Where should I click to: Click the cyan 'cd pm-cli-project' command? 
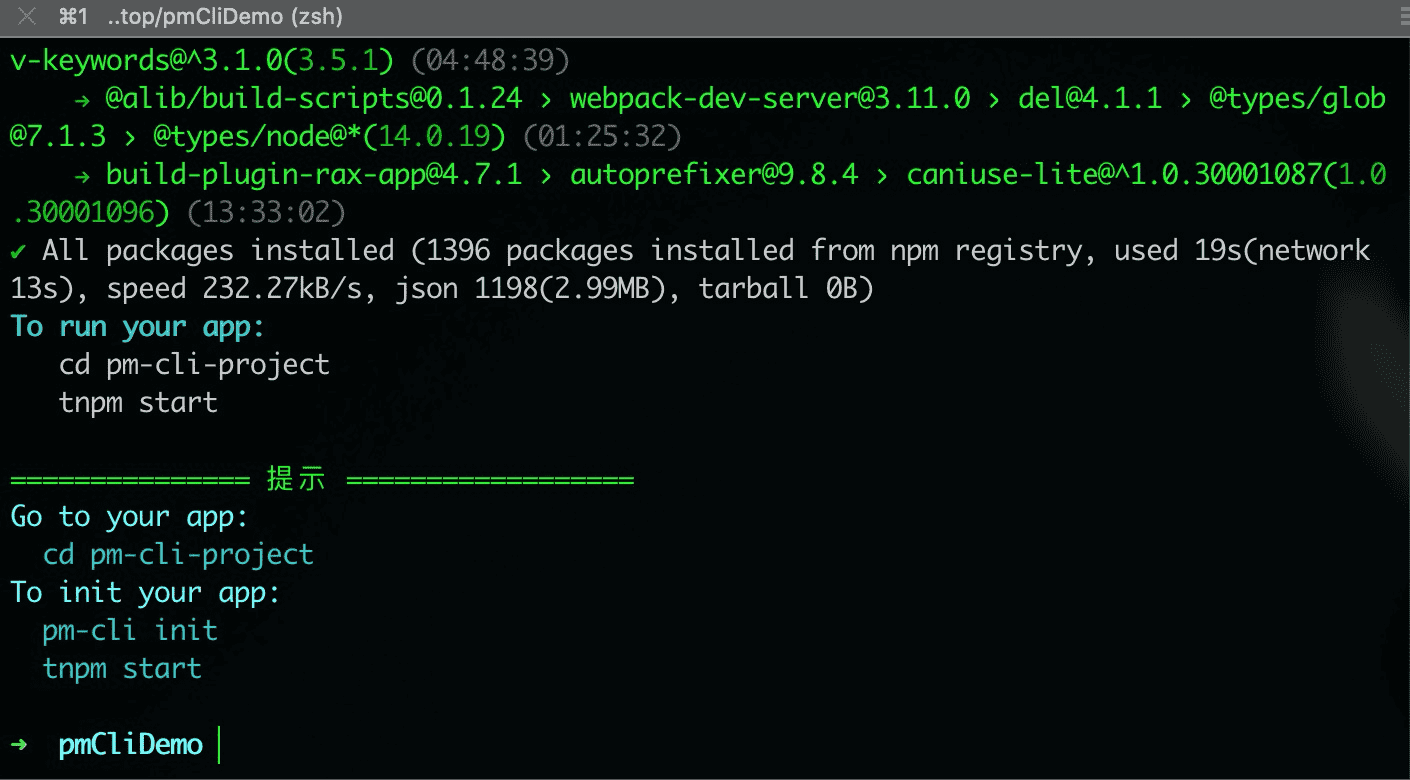178,555
